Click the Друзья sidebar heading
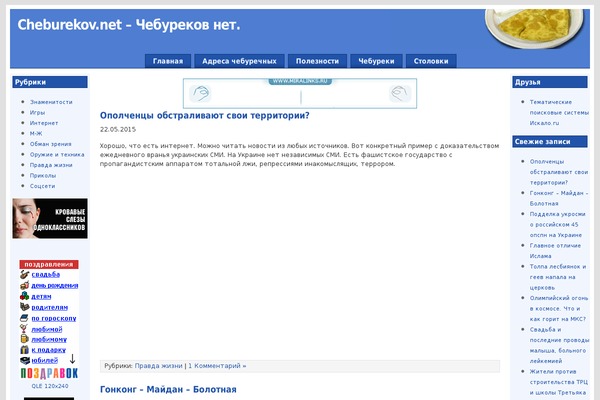600x400 pixels. (550, 82)
